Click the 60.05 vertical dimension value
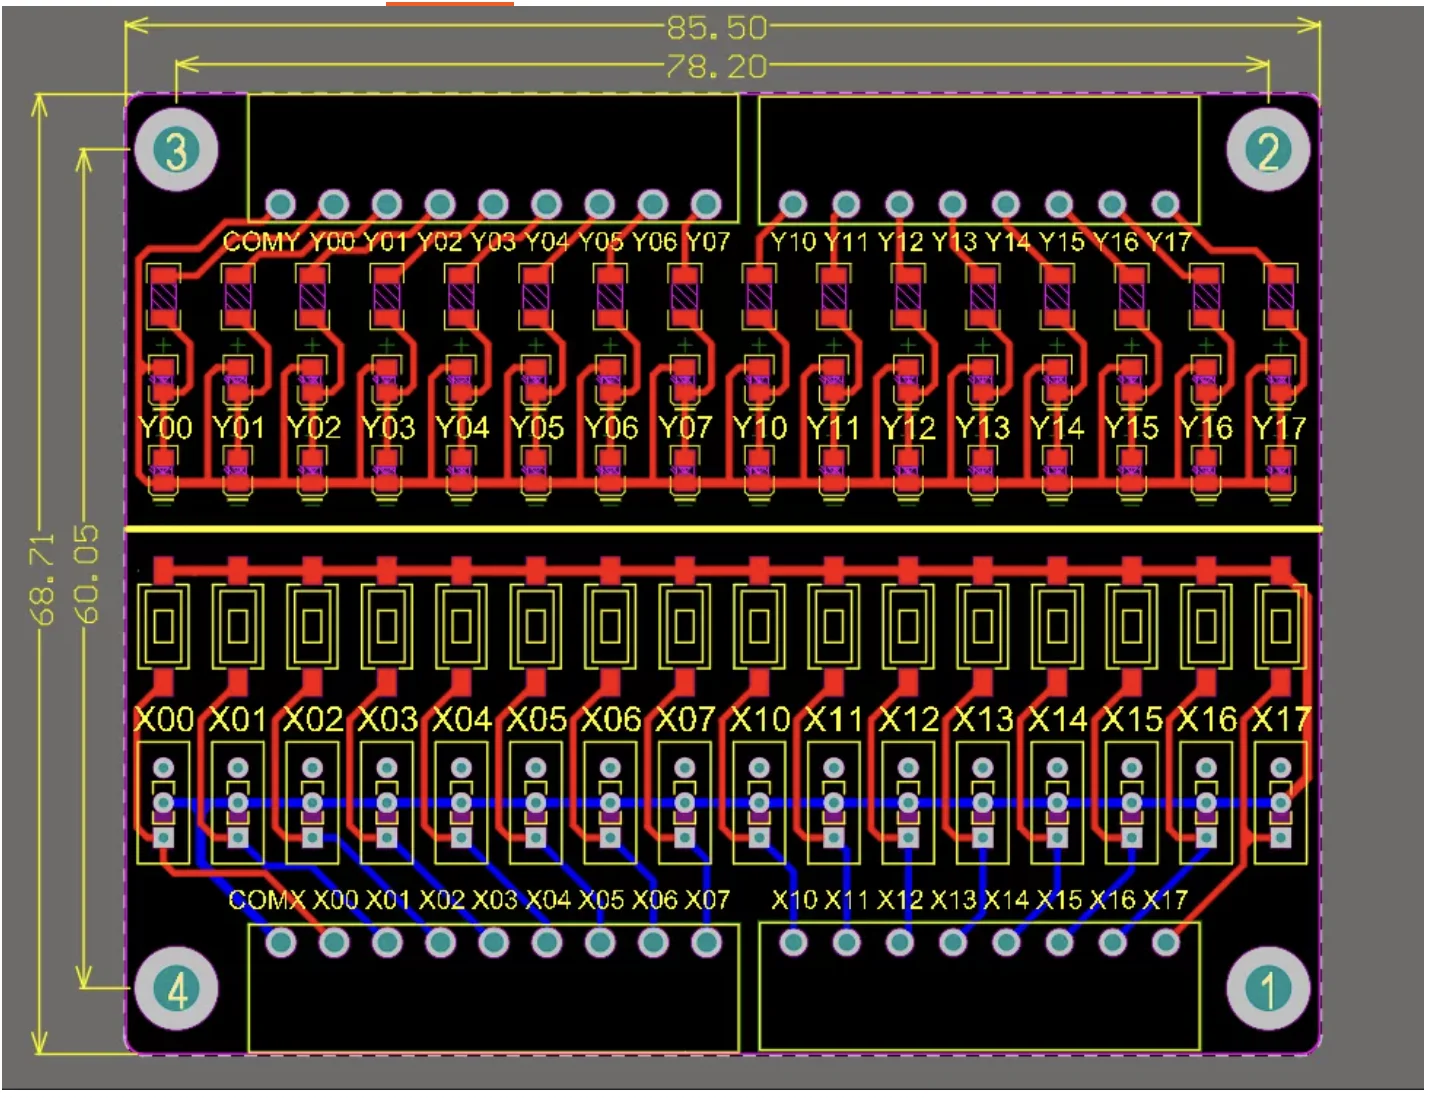Viewport: 1434px width, 1098px height. click(x=87, y=574)
